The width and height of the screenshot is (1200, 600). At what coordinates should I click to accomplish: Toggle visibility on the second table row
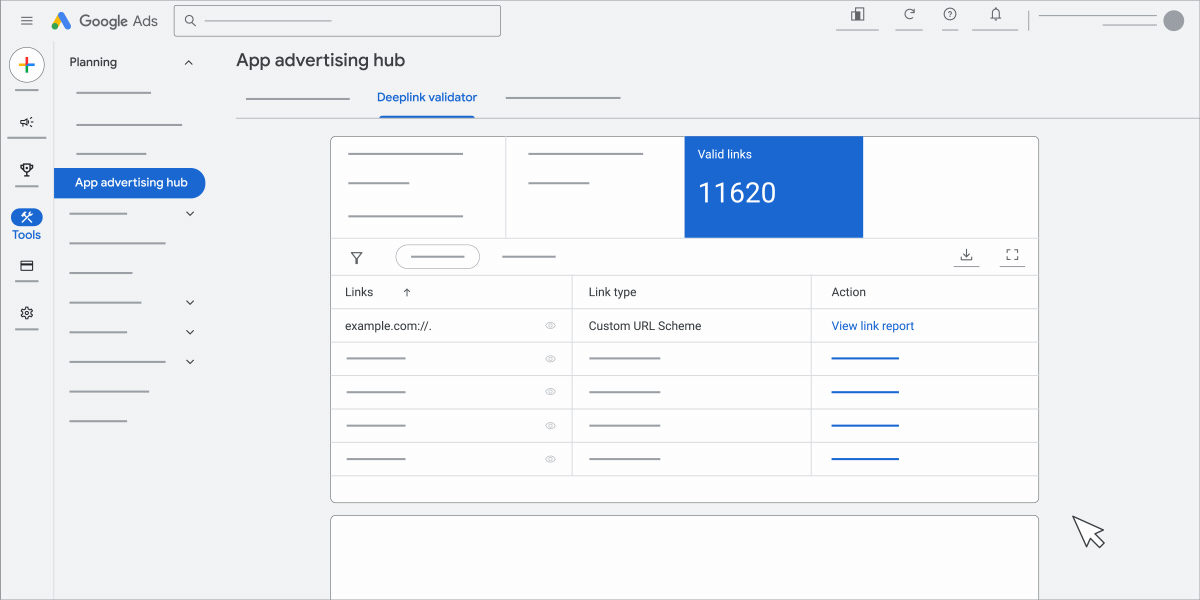pyautogui.click(x=550, y=358)
